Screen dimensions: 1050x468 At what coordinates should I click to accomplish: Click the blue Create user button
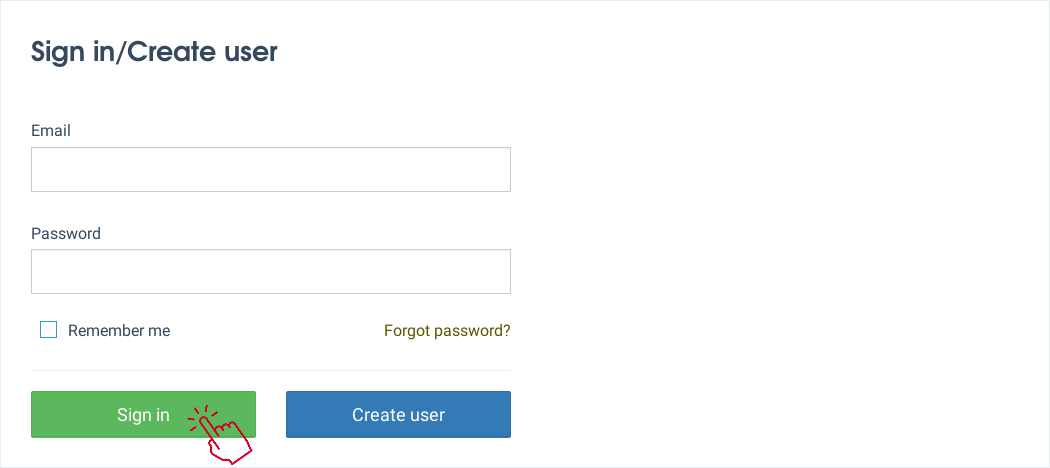coord(398,415)
